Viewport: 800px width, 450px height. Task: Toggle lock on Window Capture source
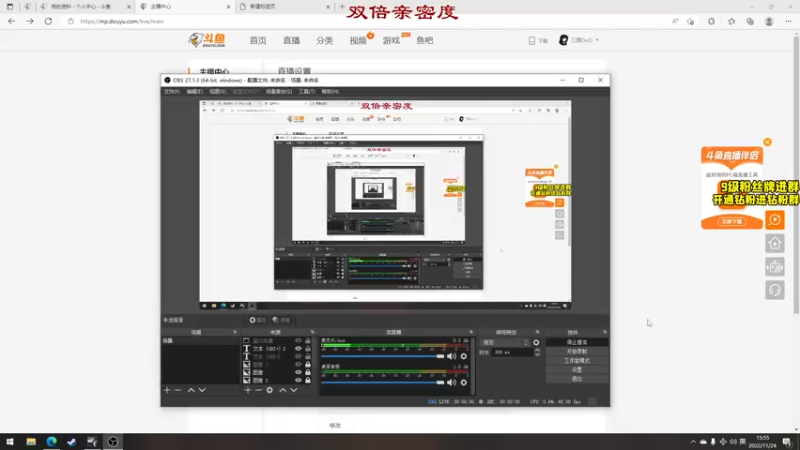click(308, 340)
